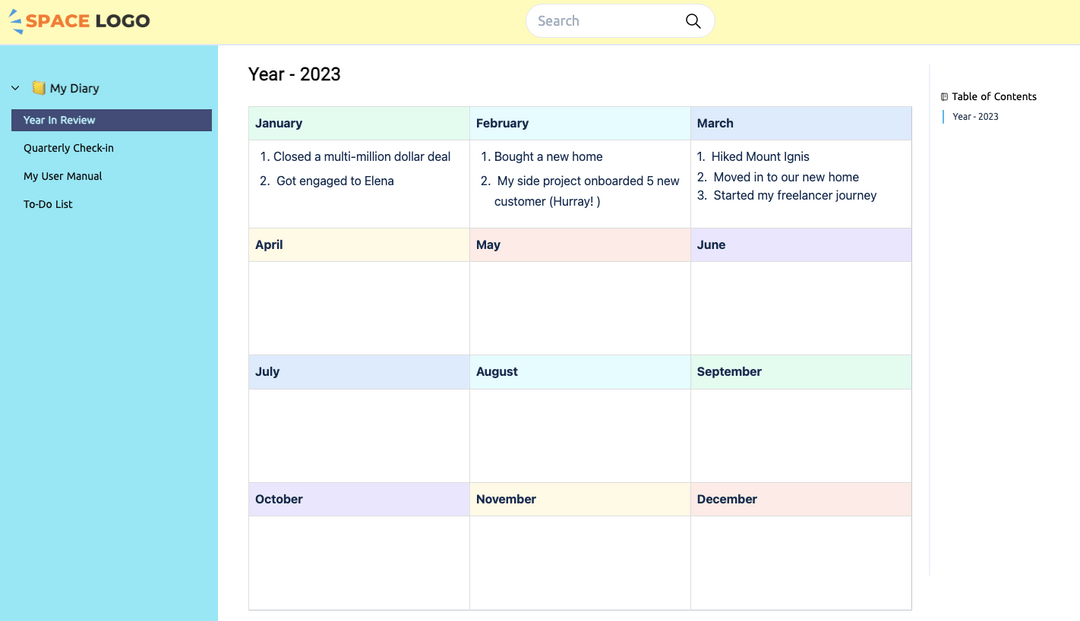Click the Space Logo lightning icon
The image size is (1080, 621).
pyautogui.click(x=16, y=21)
